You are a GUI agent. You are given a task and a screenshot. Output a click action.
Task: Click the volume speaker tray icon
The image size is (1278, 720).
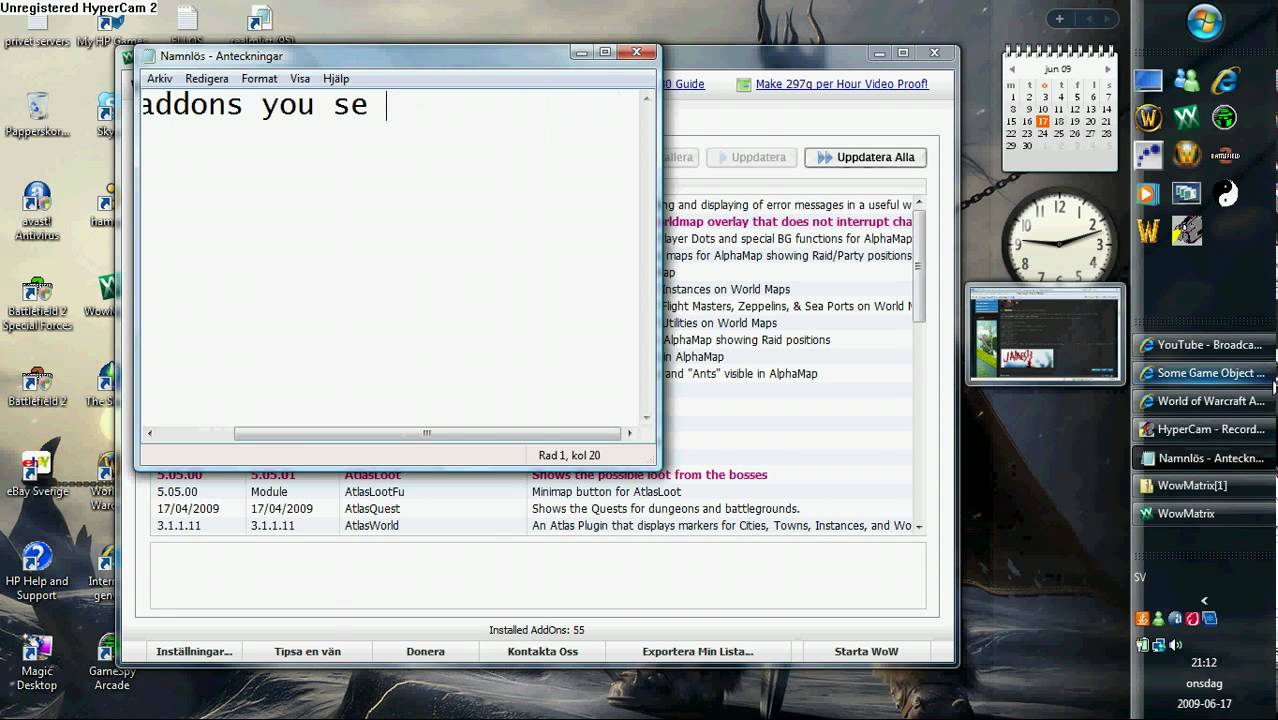click(x=1176, y=645)
